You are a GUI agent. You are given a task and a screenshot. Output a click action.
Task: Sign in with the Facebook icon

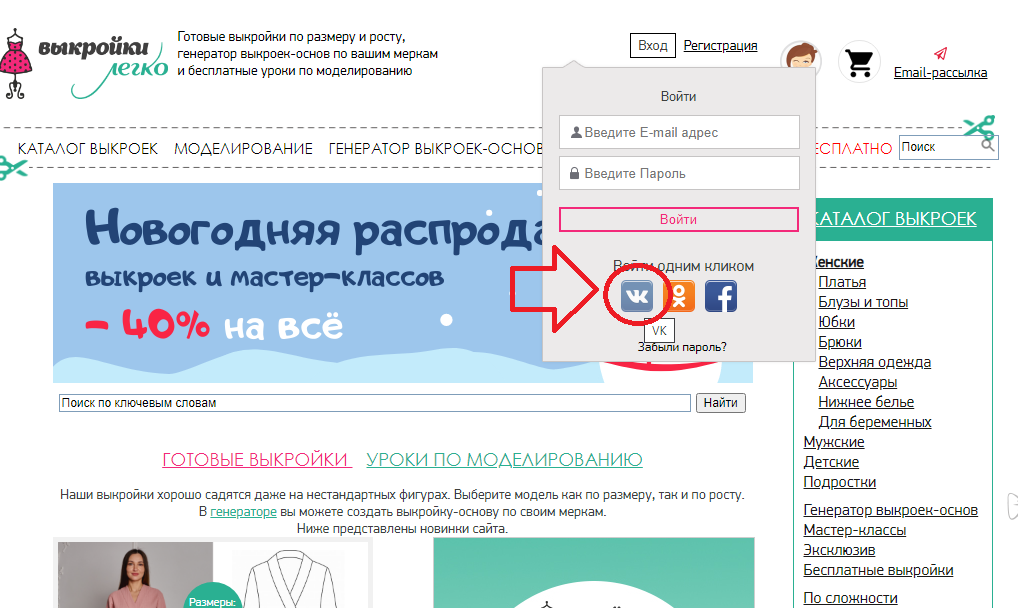[721, 296]
